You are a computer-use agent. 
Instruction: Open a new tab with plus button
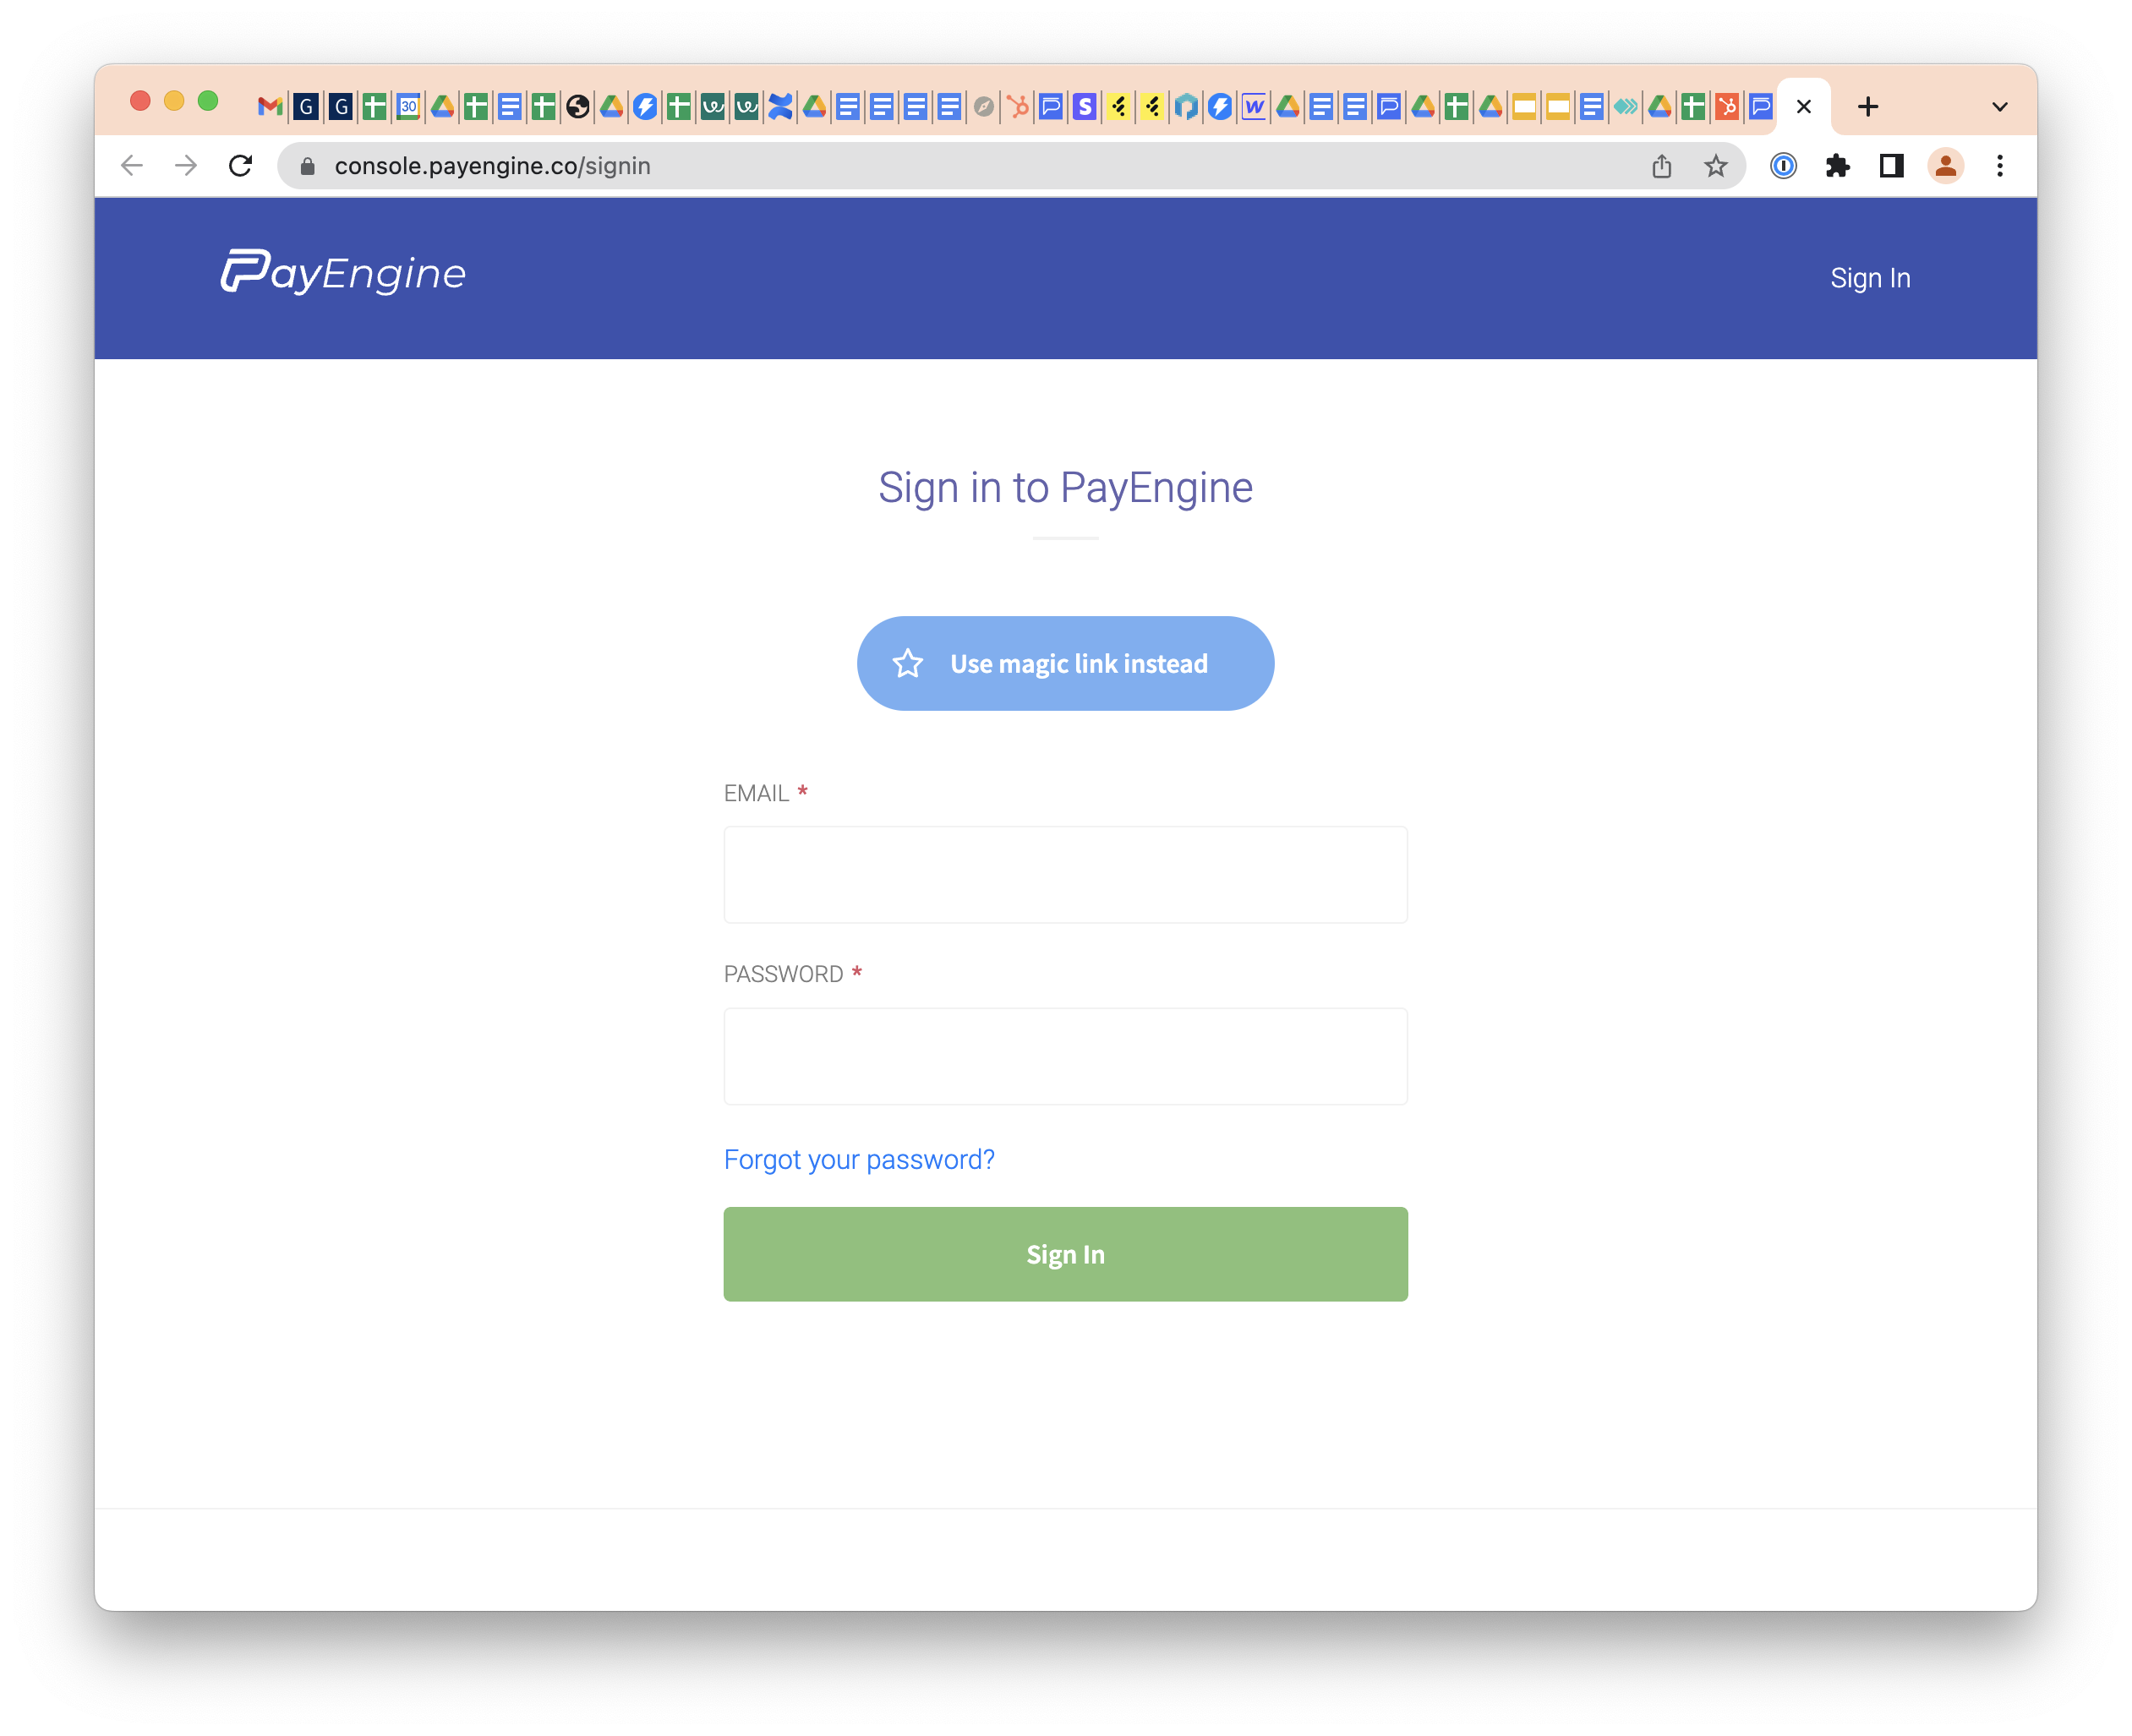[1868, 107]
